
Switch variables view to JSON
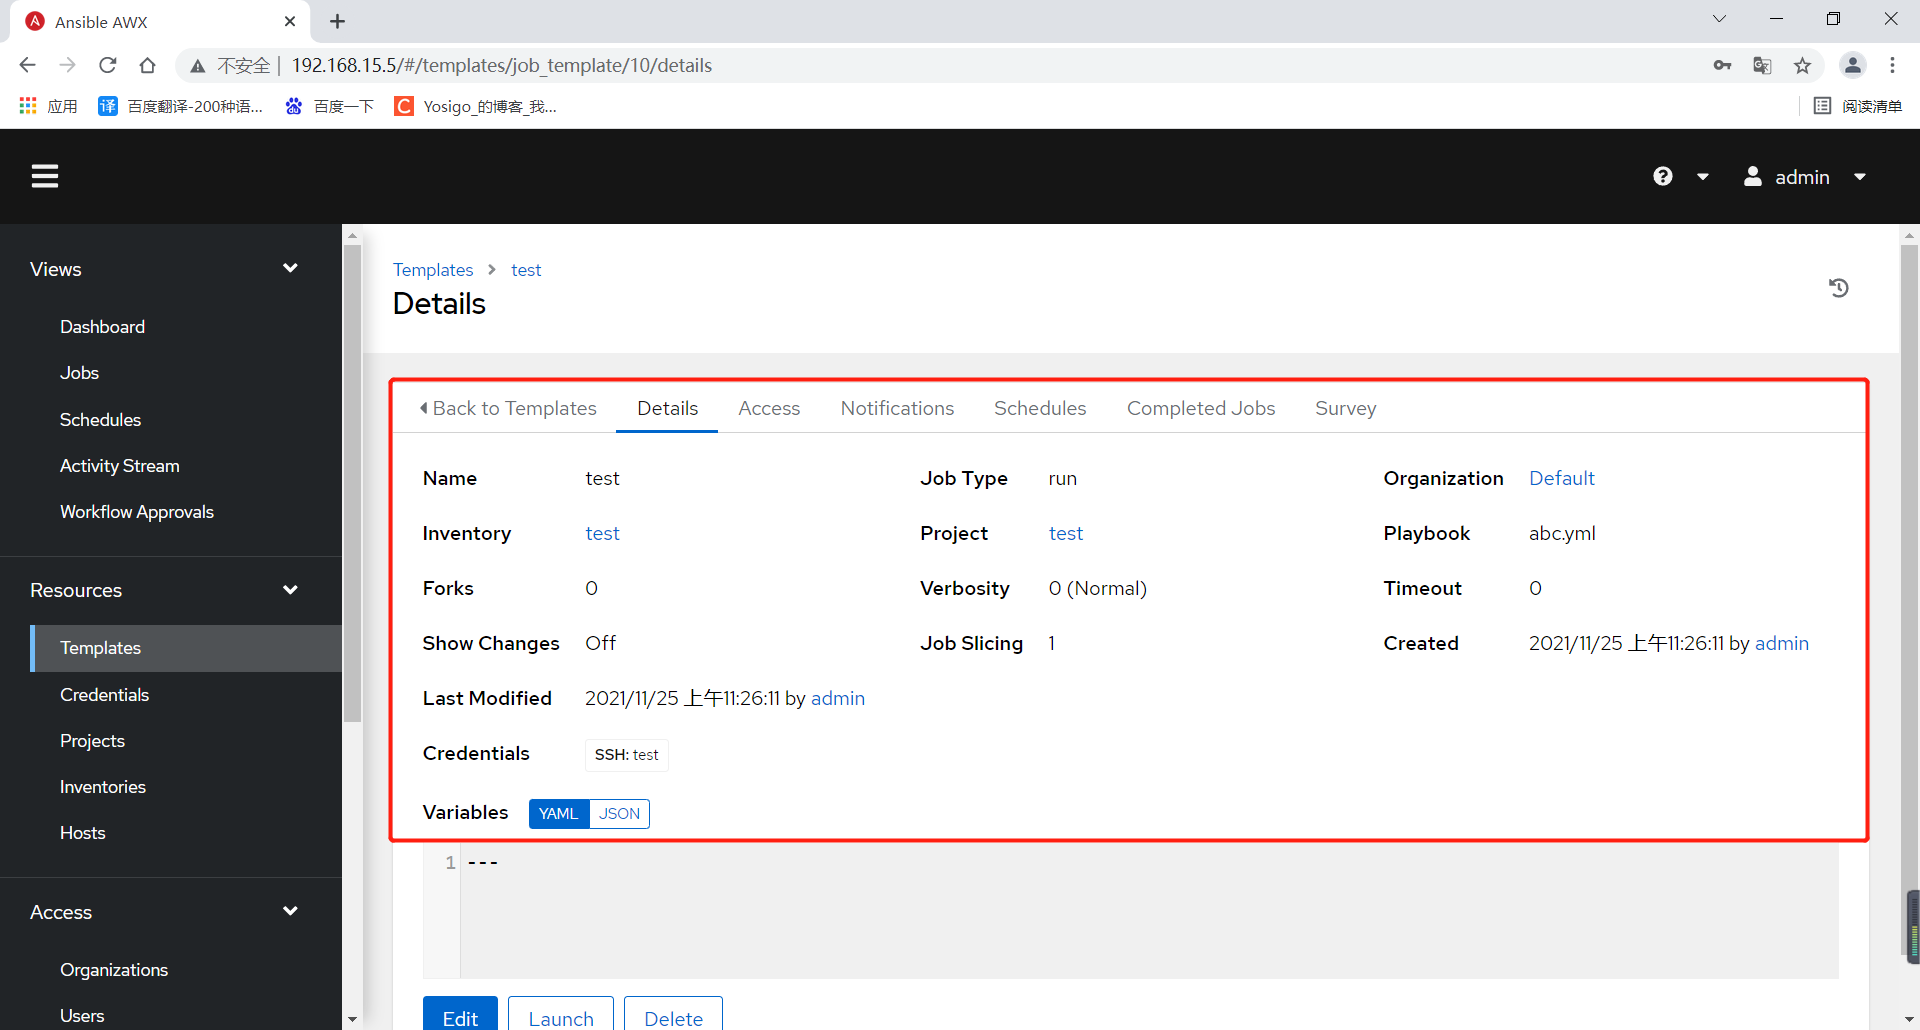(x=619, y=814)
